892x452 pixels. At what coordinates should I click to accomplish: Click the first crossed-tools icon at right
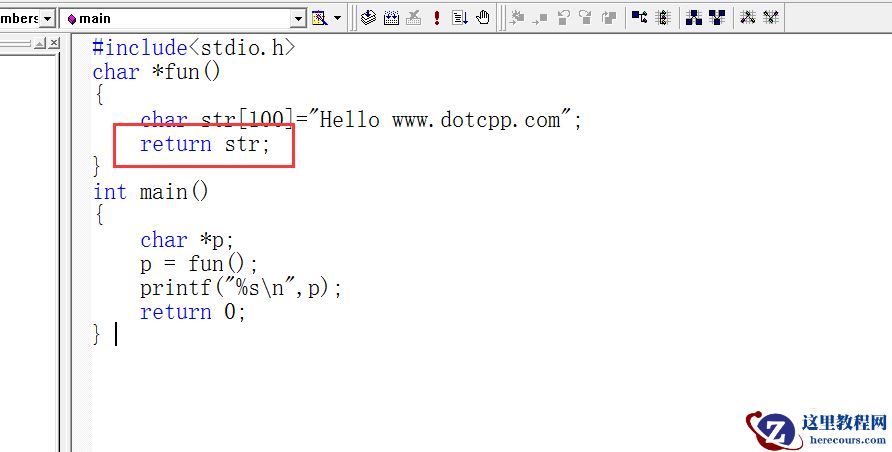pos(748,18)
